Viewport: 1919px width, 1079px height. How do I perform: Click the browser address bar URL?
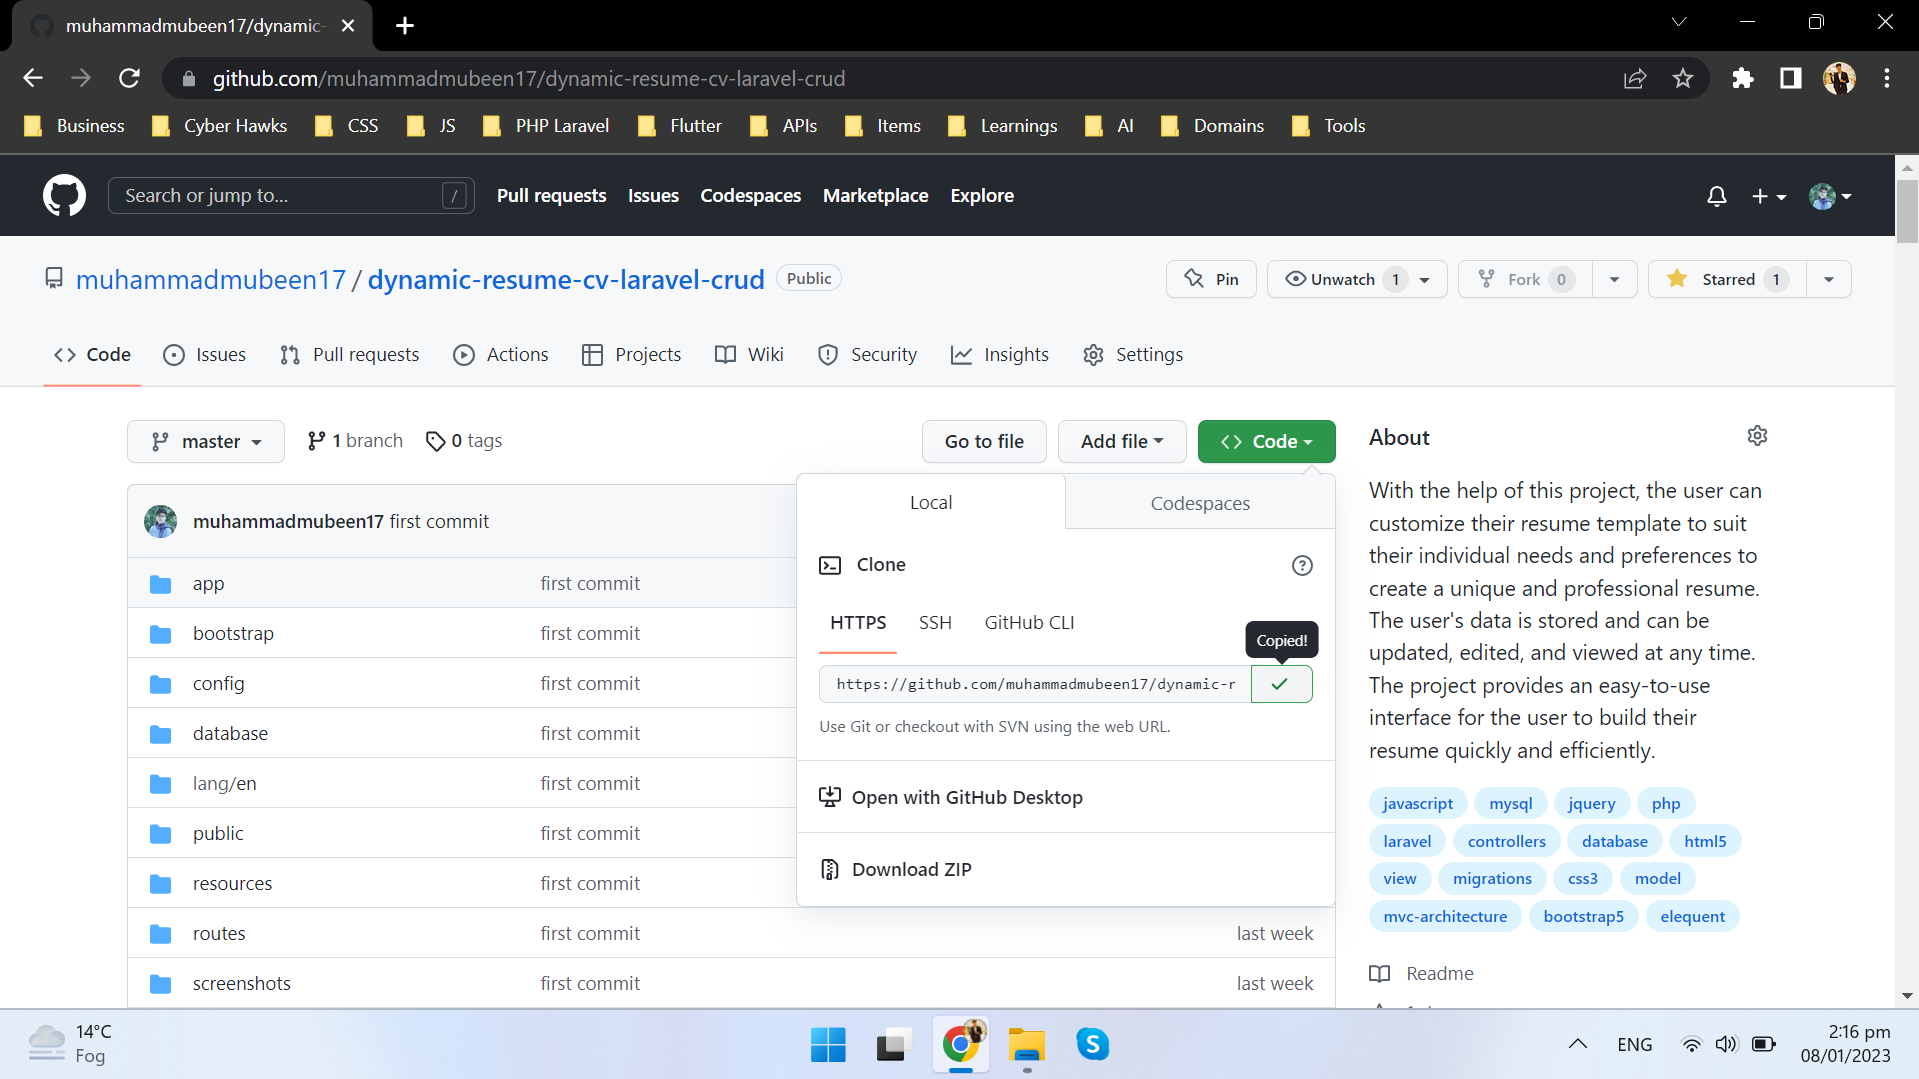[x=528, y=78]
